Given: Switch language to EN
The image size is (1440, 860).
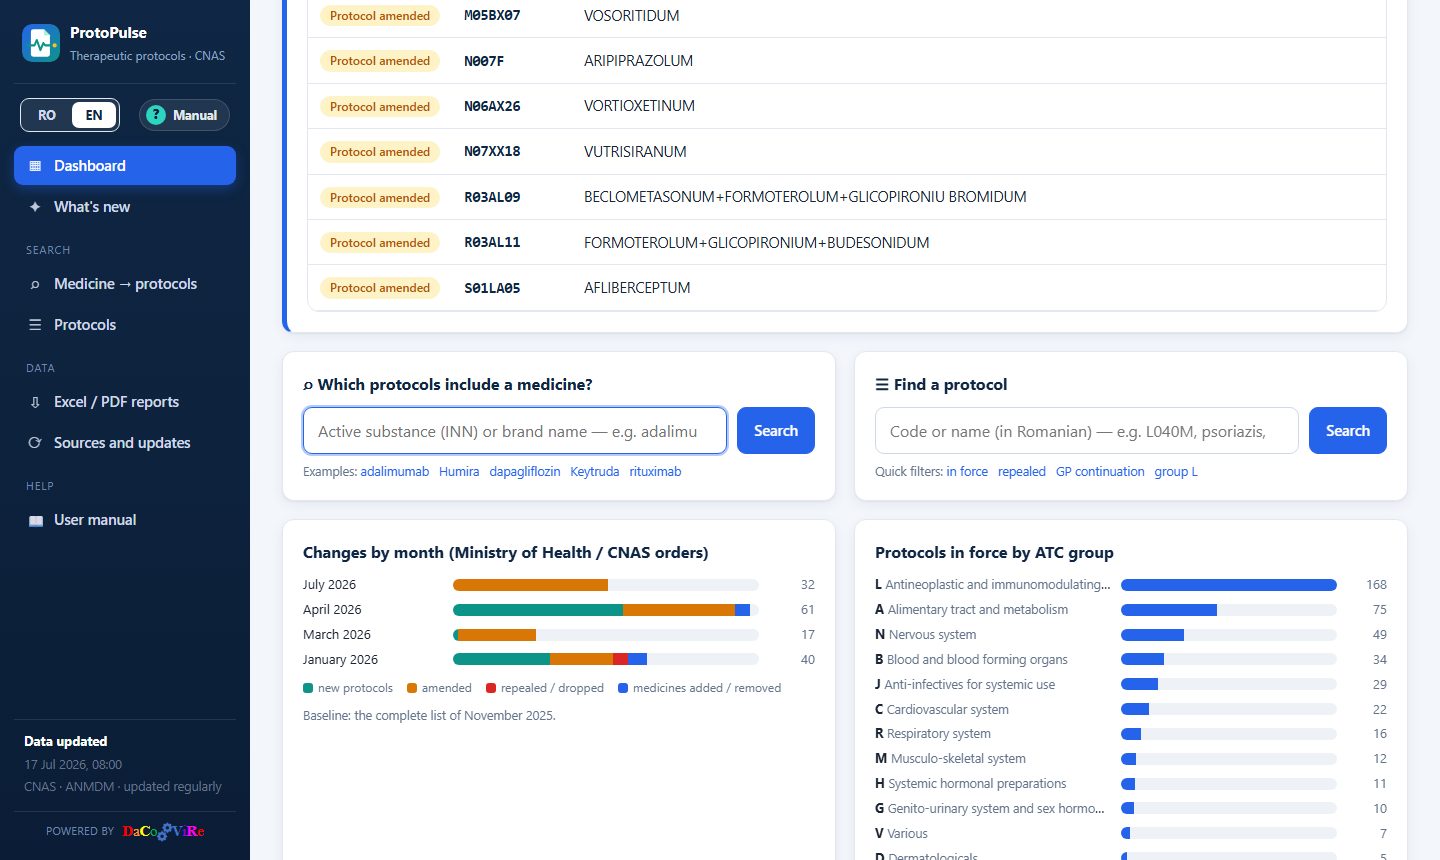Looking at the screenshot, I should click(x=94, y=115).
